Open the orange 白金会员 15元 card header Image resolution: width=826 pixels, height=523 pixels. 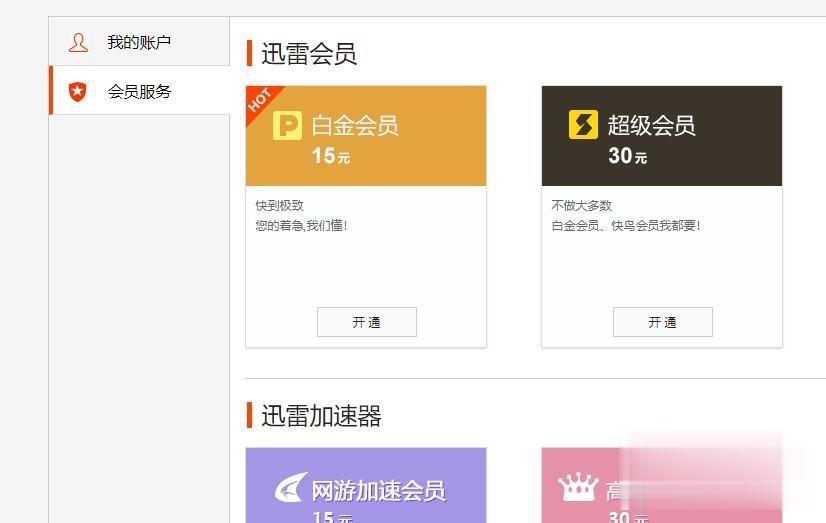[366, 136]
